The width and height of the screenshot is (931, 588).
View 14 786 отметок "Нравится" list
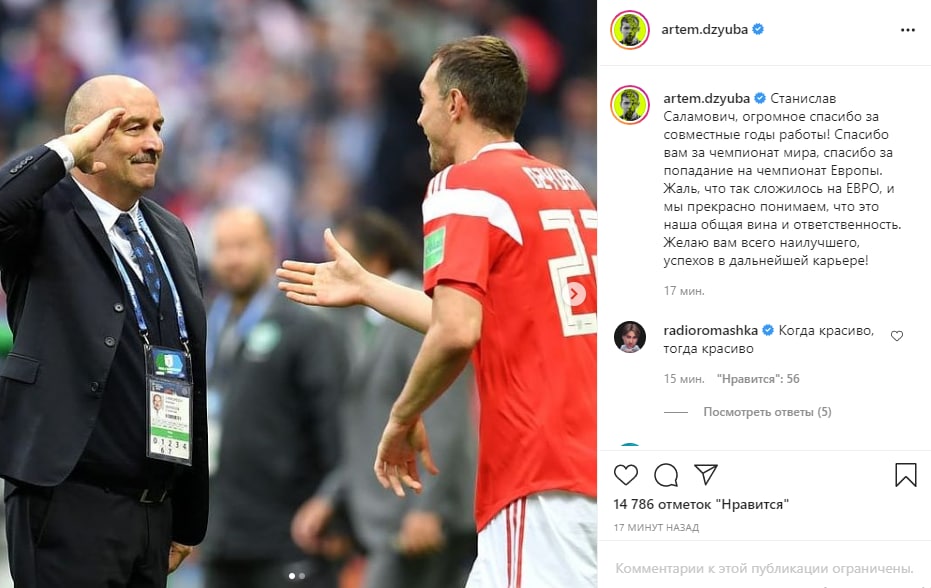point(701,504)
